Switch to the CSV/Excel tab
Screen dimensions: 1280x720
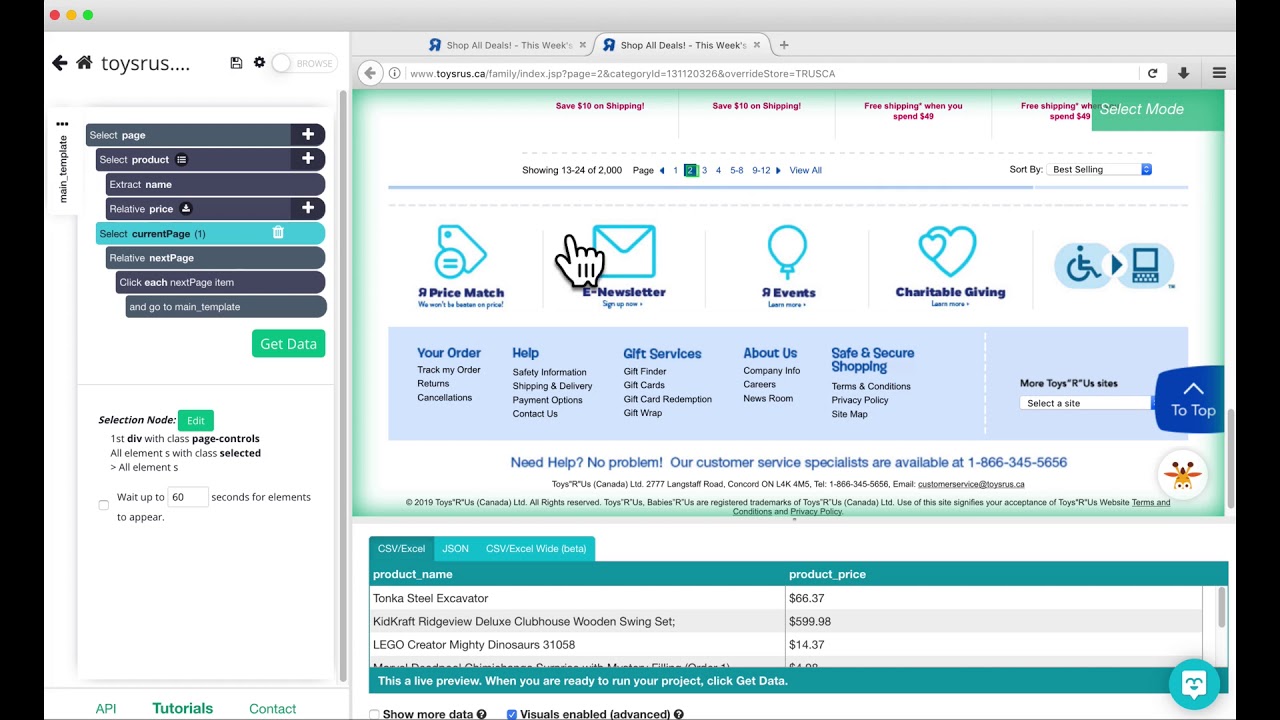pyautogui.click(x=401, y=548)
